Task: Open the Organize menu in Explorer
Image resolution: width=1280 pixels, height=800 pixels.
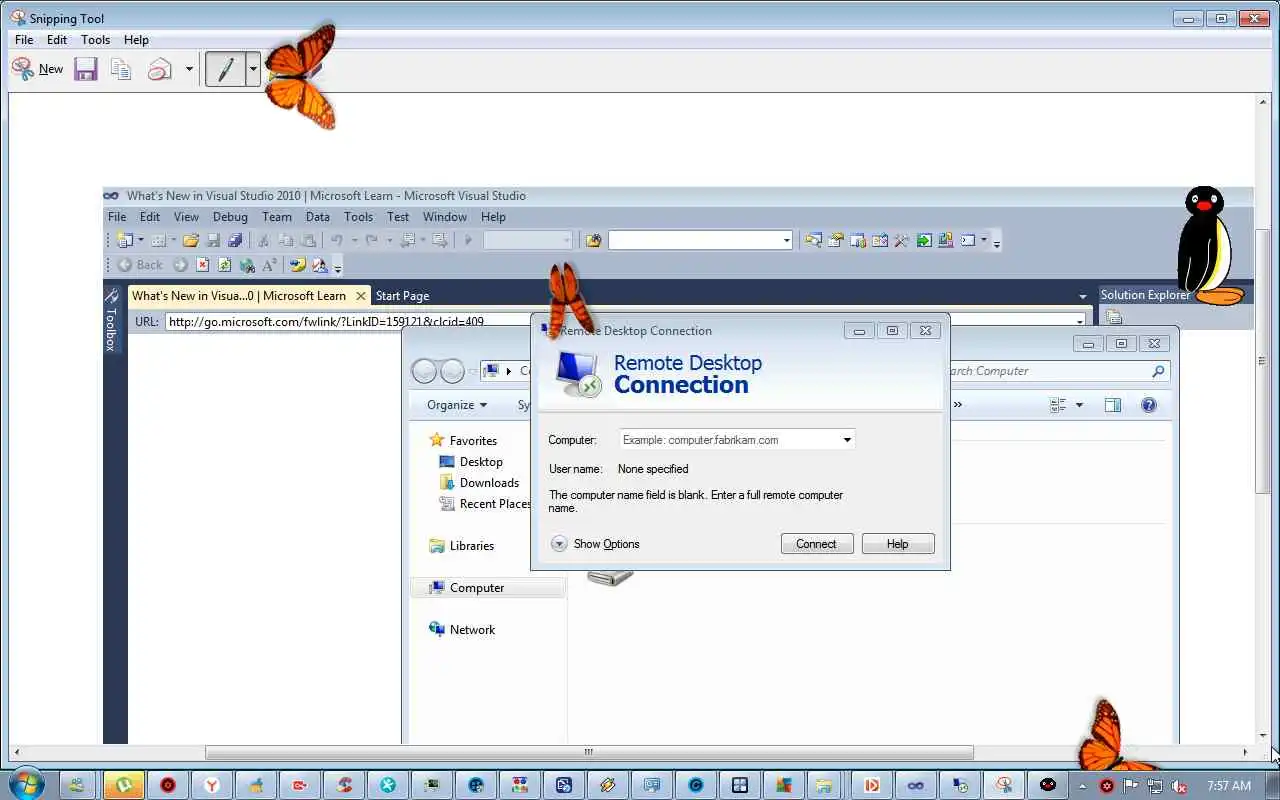Action: pyautogui.click(x=457, y=405)
